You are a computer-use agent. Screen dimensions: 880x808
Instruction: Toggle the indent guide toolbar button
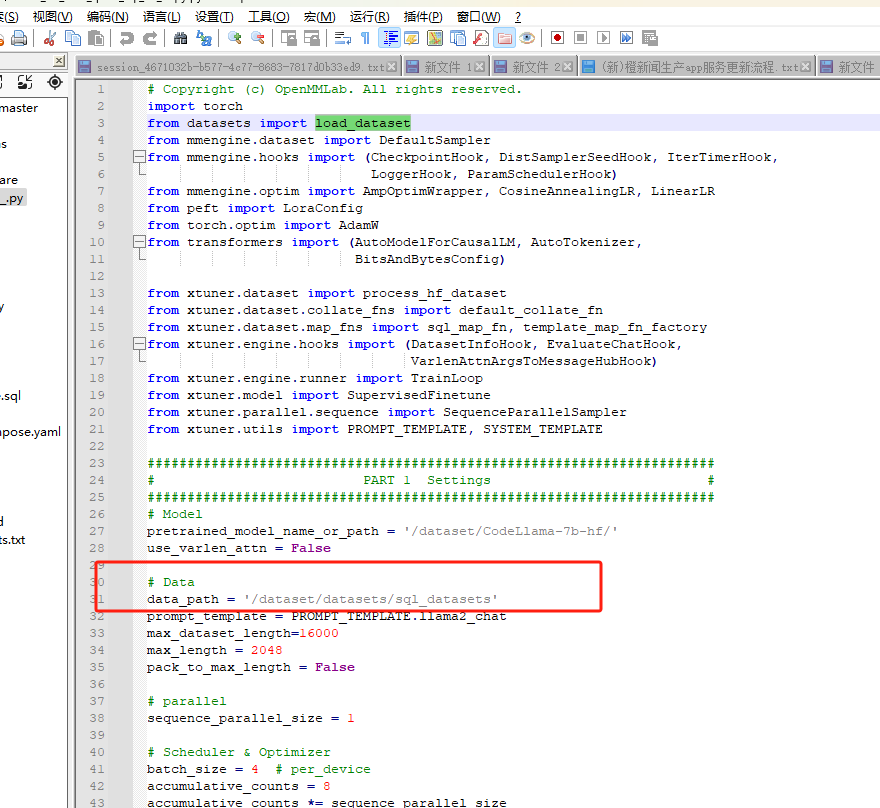pyautogui.click(x=389, y=38)
